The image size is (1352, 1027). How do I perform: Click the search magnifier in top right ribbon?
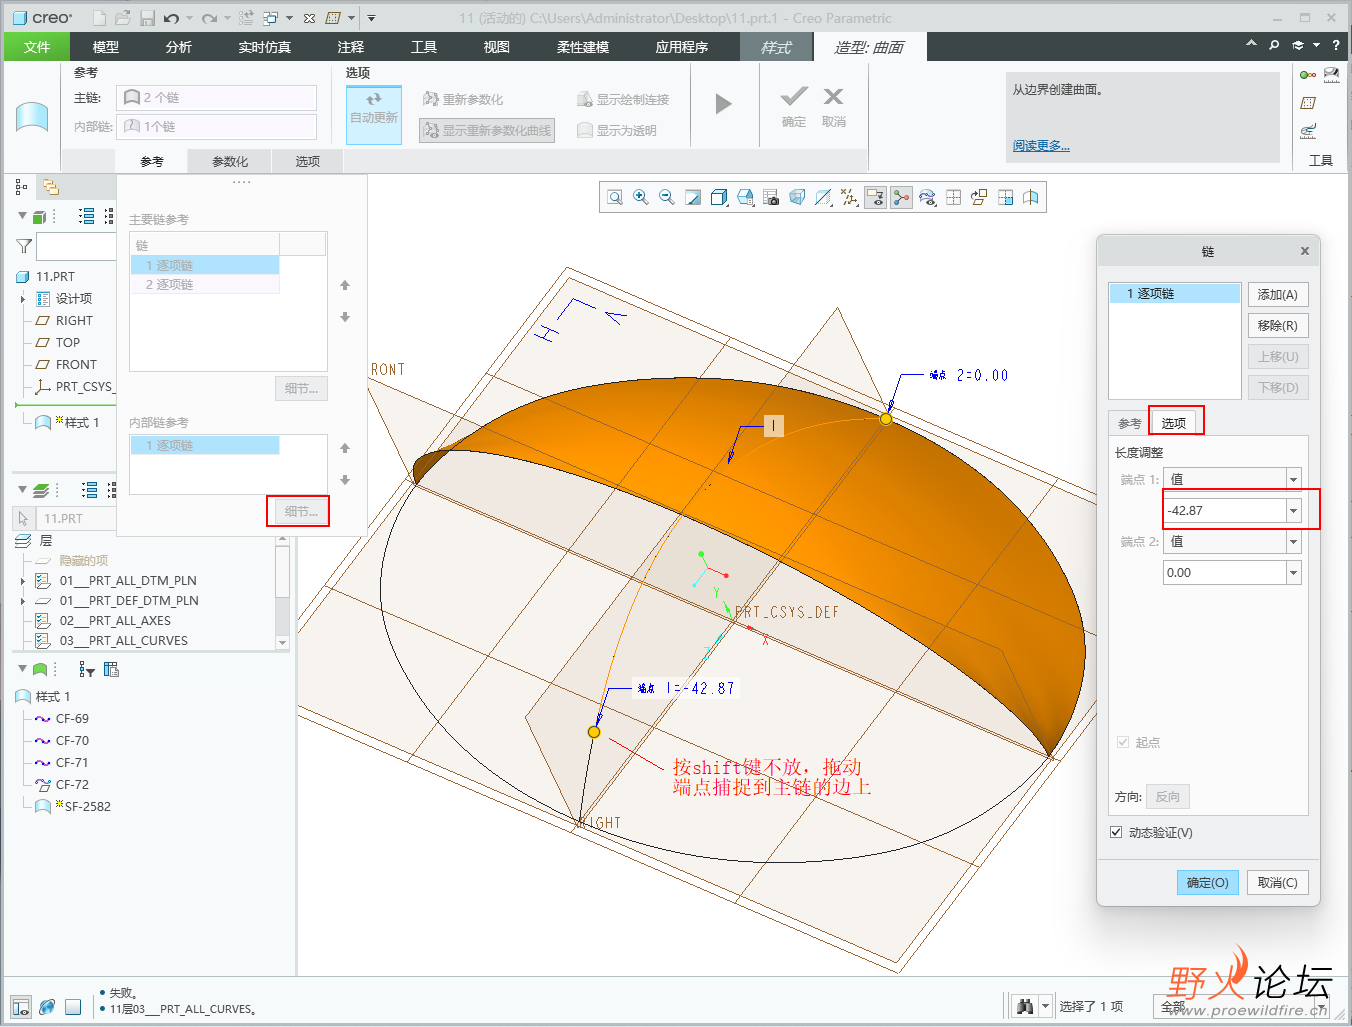[1274, 45]
